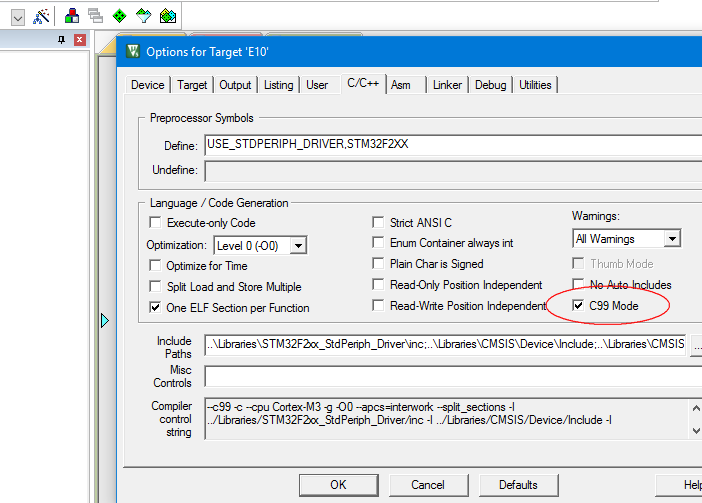Screen dimensions: 702x503
Task: Click the cyan arrow marker in editor margin
Action: click(104, 320)
